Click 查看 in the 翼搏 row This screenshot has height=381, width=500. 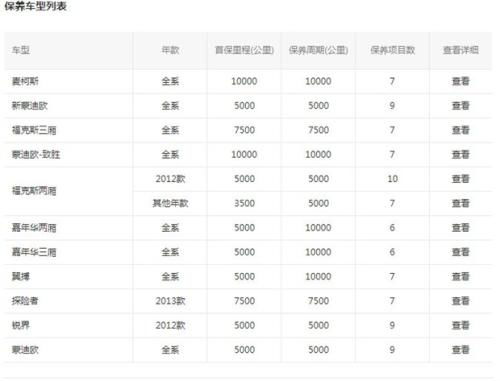pyautogui.click(x=460, y=276)
